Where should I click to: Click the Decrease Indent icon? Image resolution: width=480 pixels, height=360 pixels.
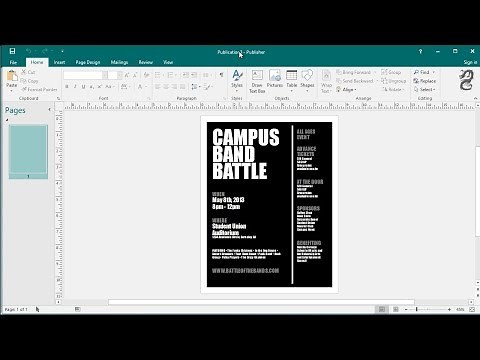point(186,75)
